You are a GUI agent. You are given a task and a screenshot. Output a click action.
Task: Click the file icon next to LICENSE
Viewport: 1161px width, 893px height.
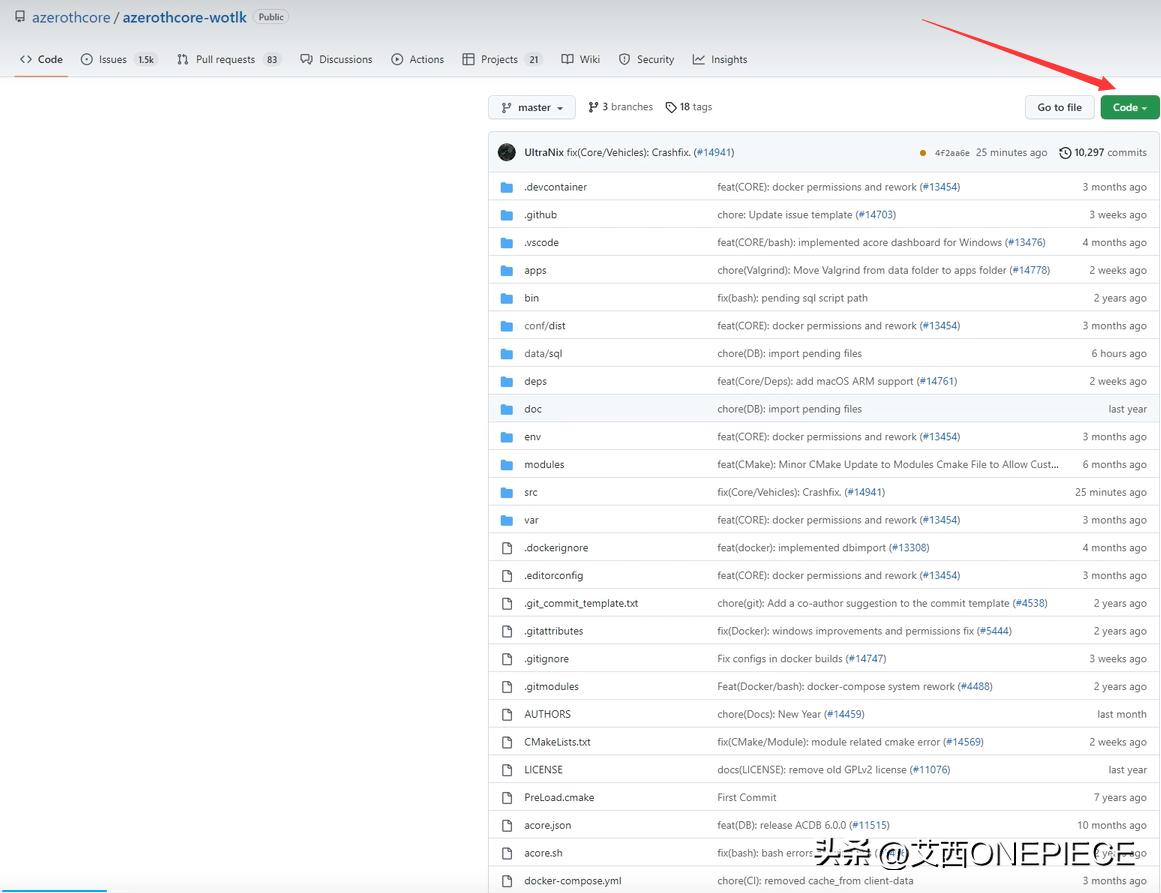(508, 770)
